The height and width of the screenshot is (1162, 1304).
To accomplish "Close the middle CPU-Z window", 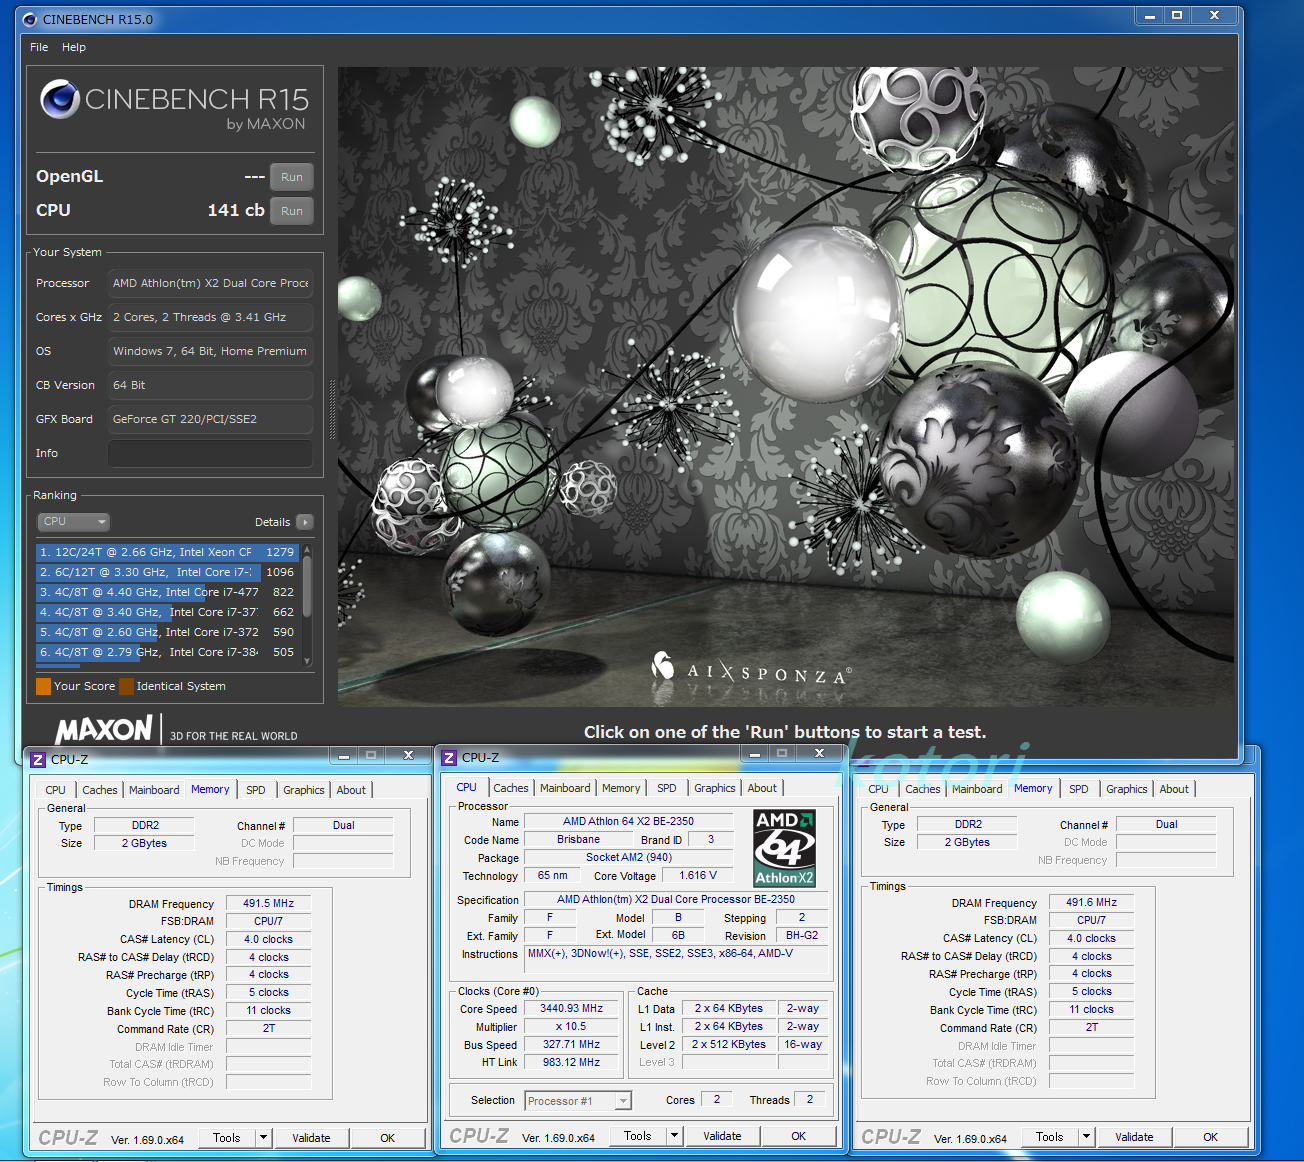I will pyautogui.click(x=820, y=753).
